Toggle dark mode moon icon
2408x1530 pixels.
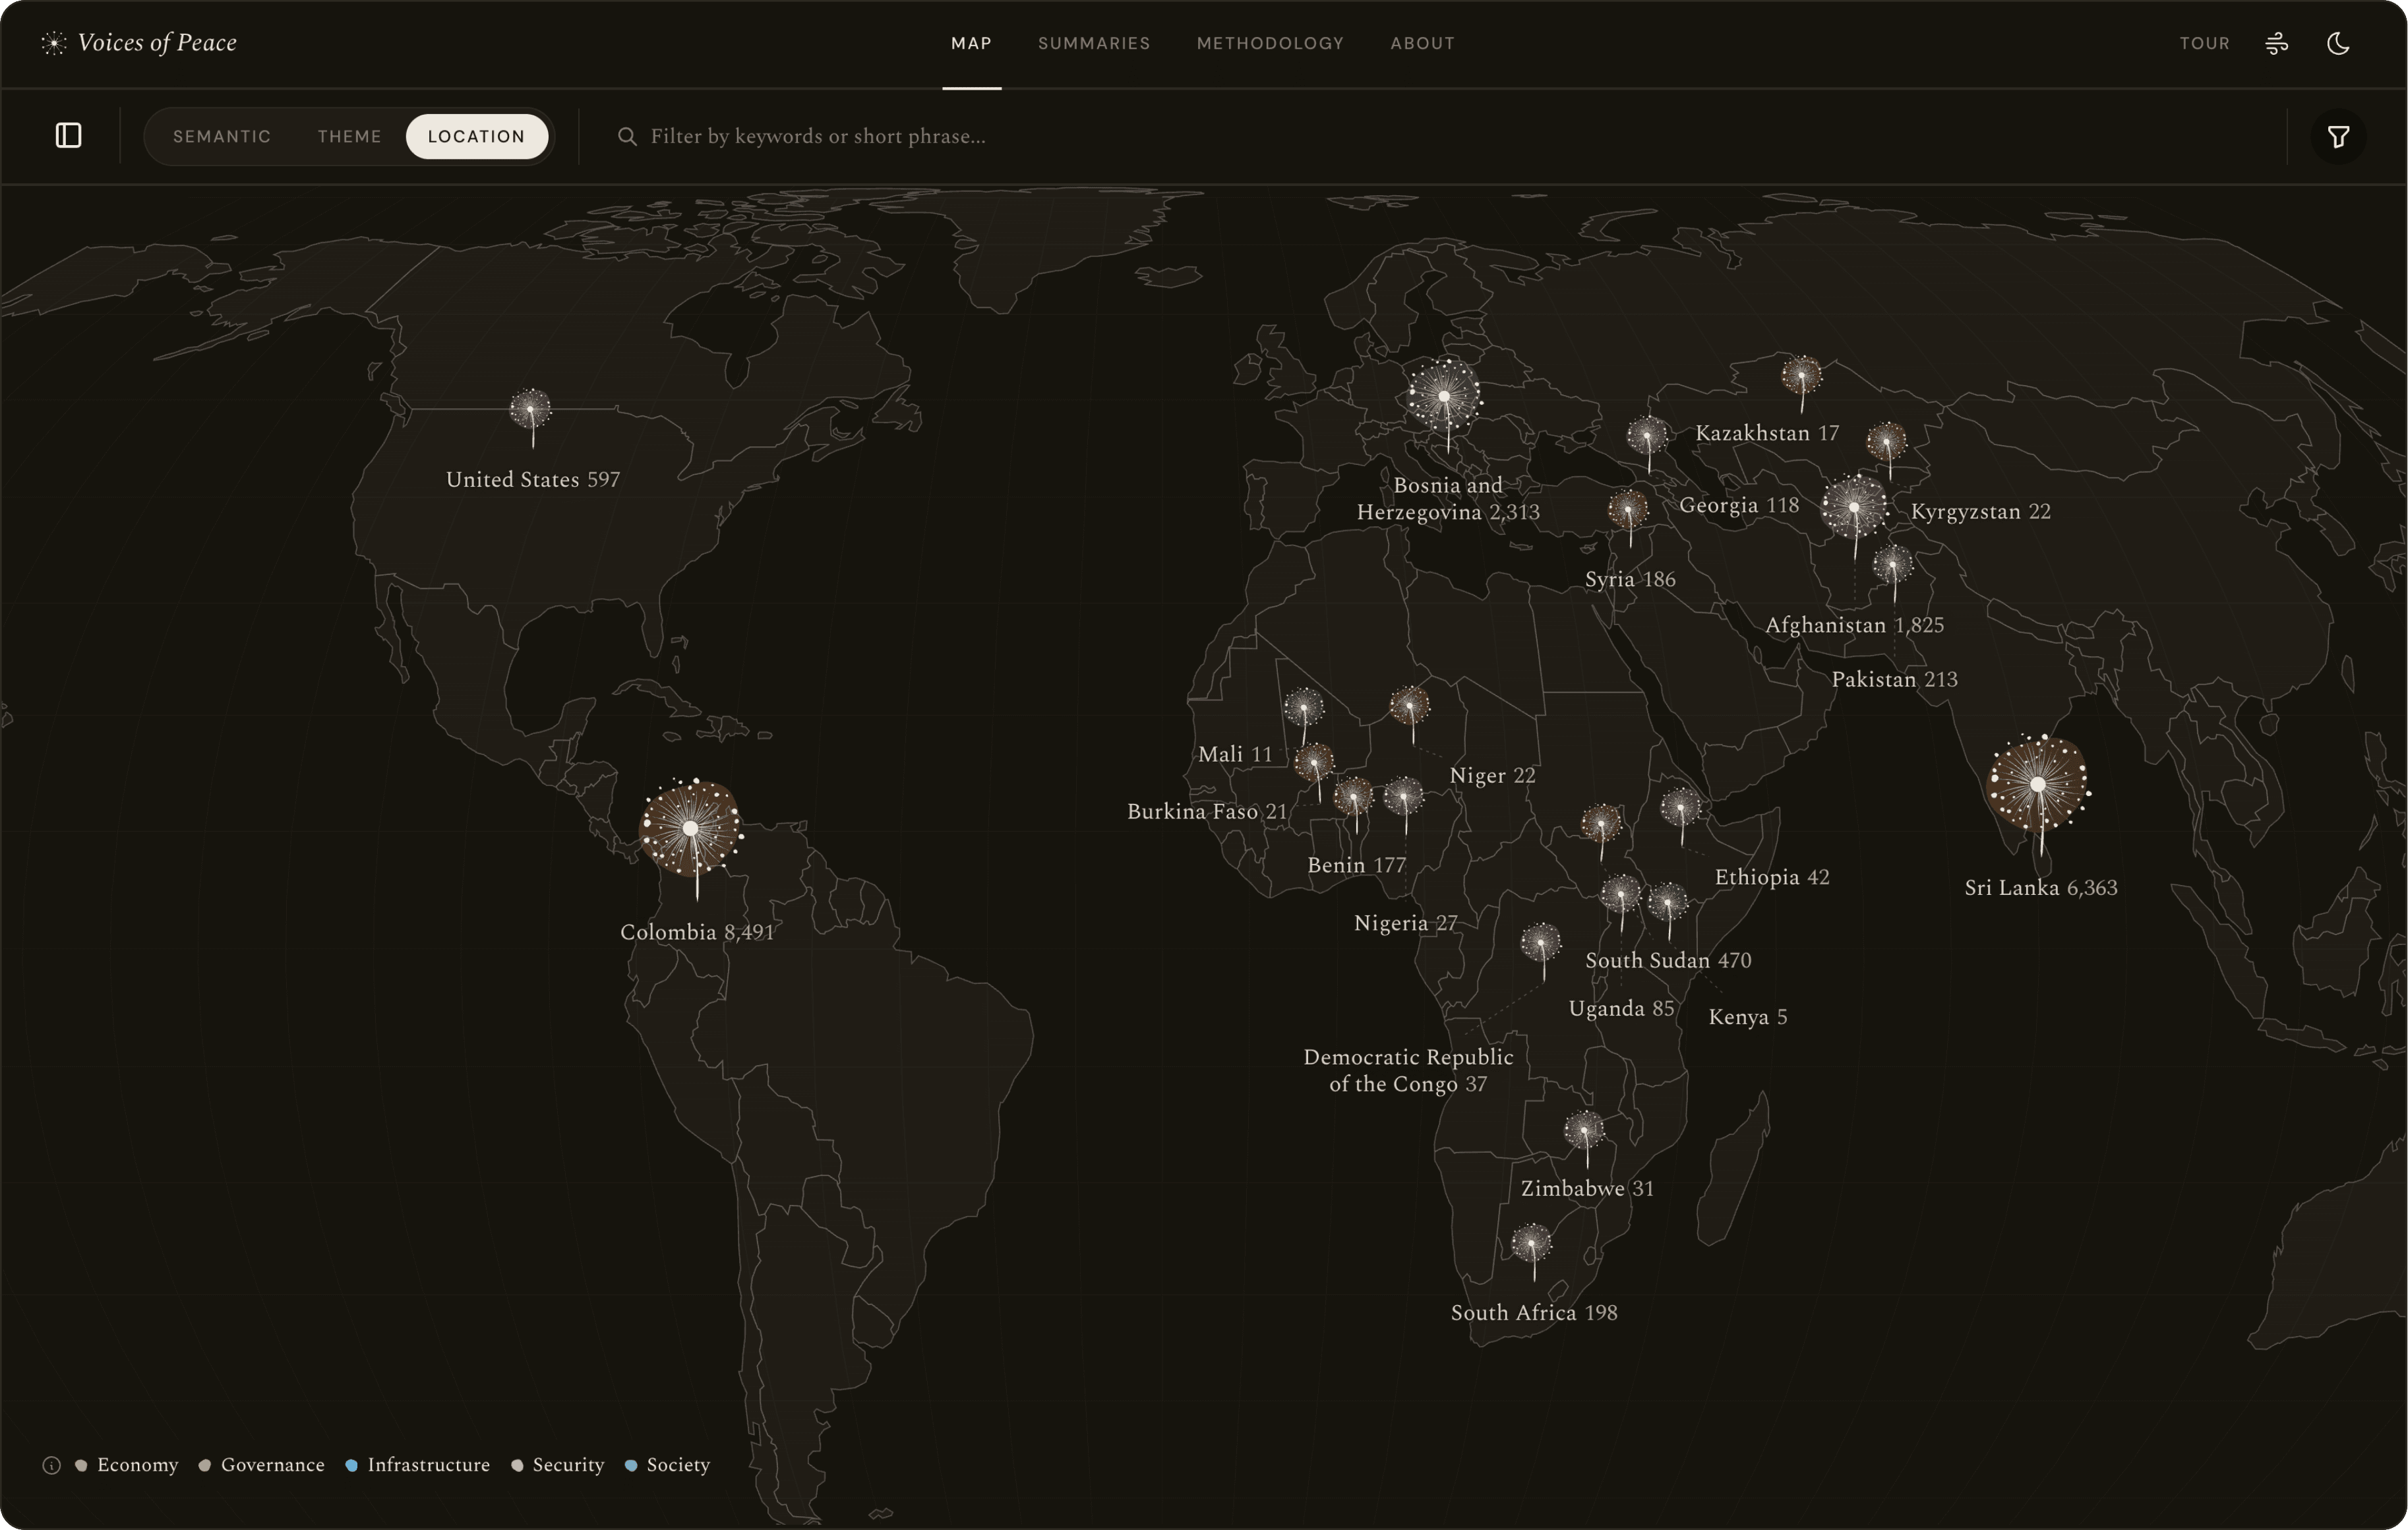click(2338, 43)
